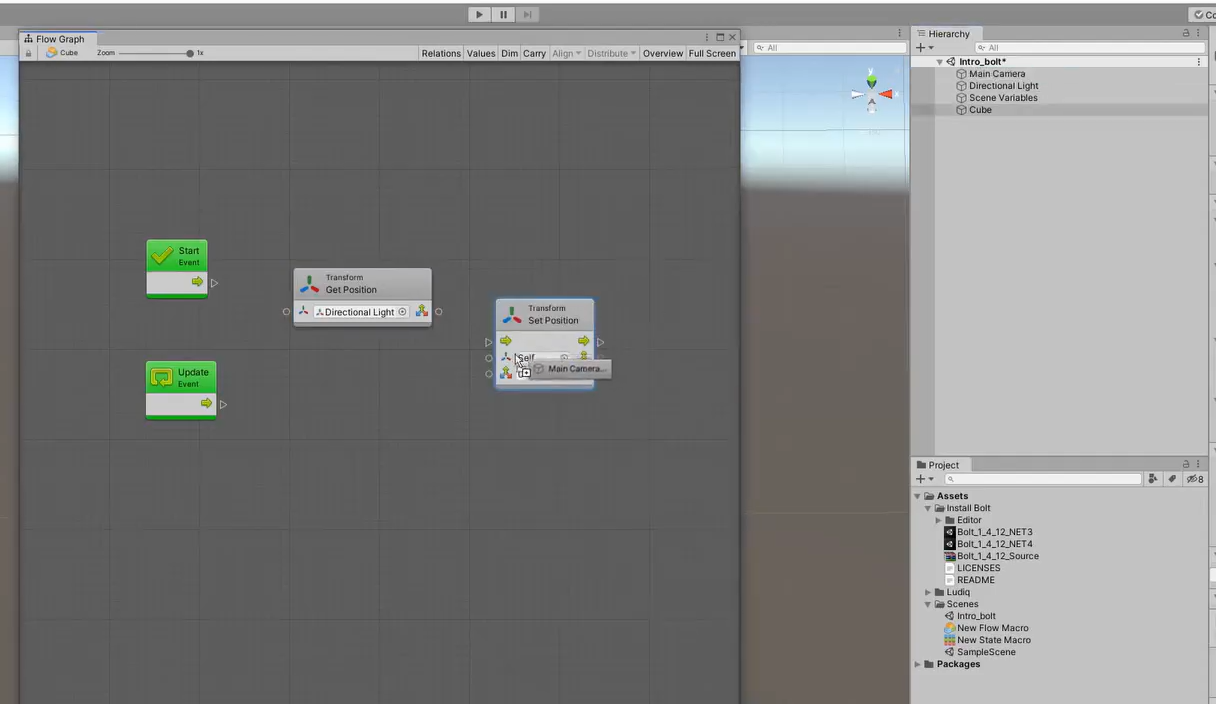Screen dimensions: 1216x704
Task: Toggle the lock icon on the Project panel
Action: point(1186,464)
